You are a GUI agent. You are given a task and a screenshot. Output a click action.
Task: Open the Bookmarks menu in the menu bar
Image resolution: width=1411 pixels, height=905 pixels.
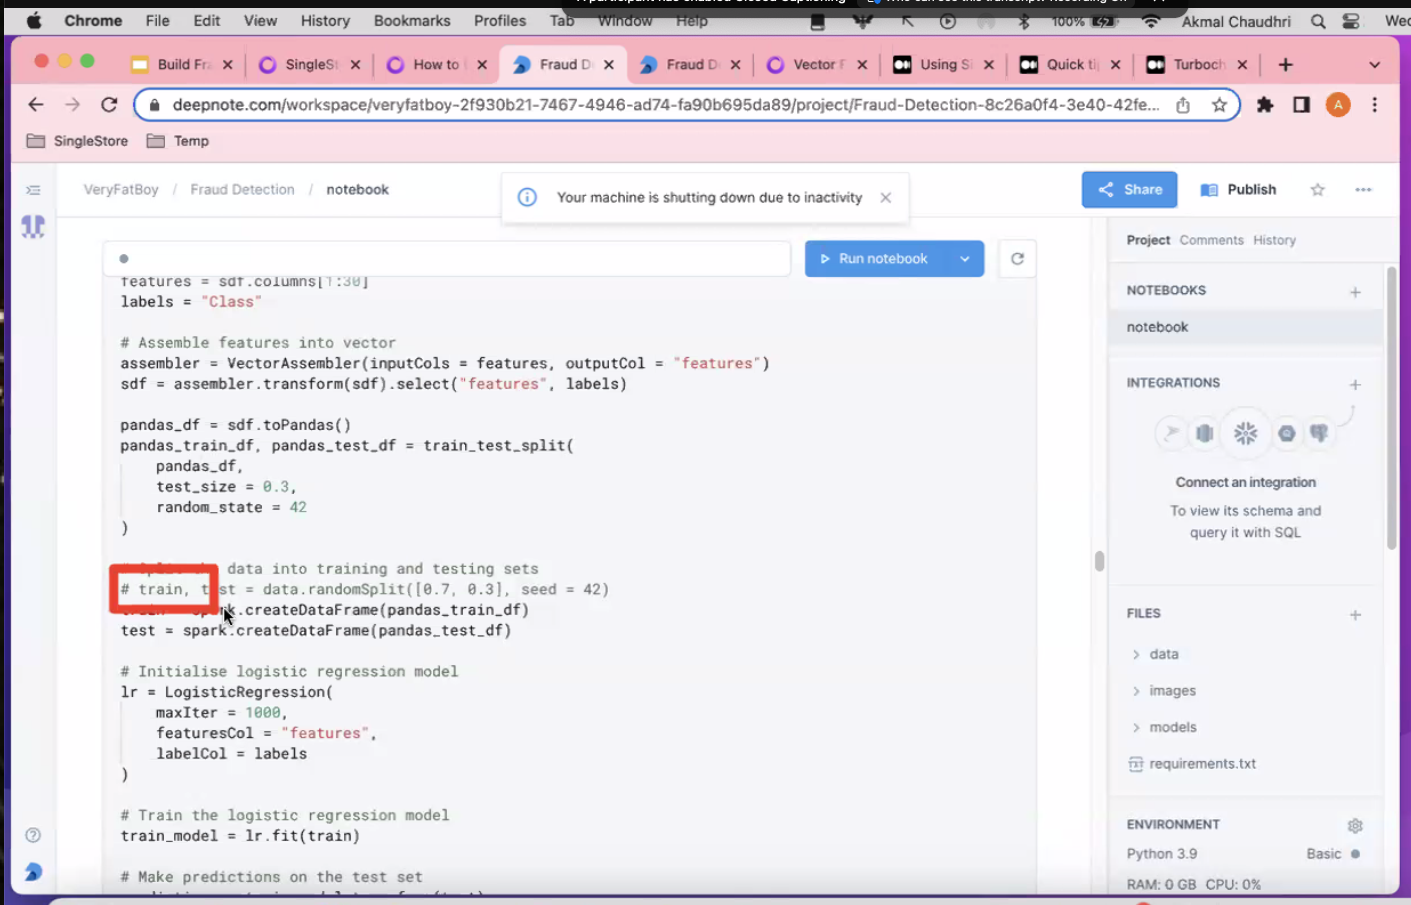point(411,21)
